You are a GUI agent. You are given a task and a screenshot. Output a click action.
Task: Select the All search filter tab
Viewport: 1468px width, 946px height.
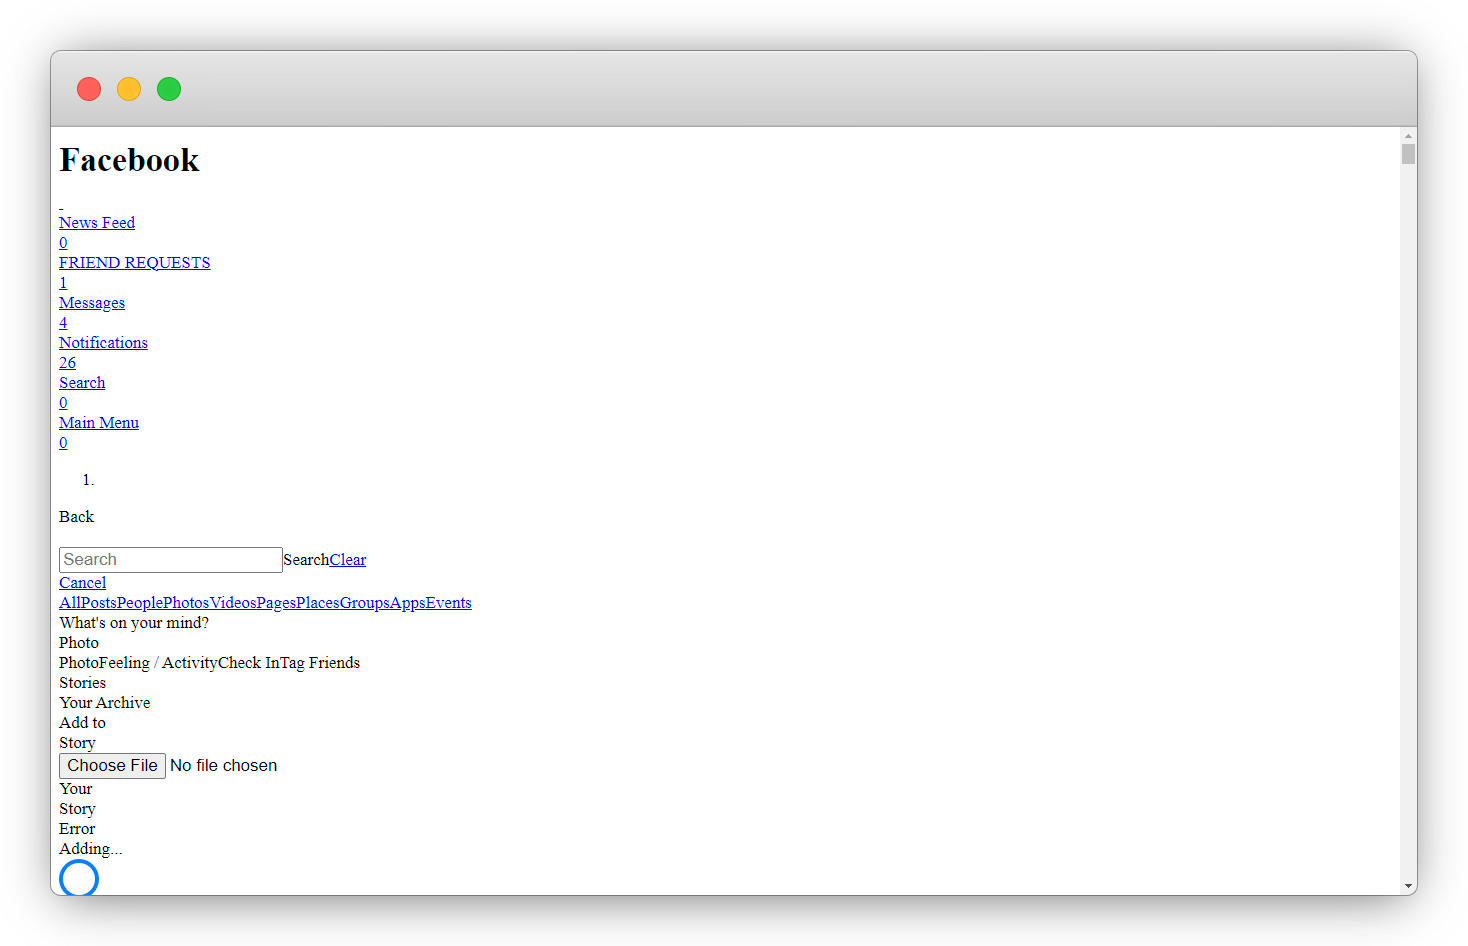[x=69, y=603]
